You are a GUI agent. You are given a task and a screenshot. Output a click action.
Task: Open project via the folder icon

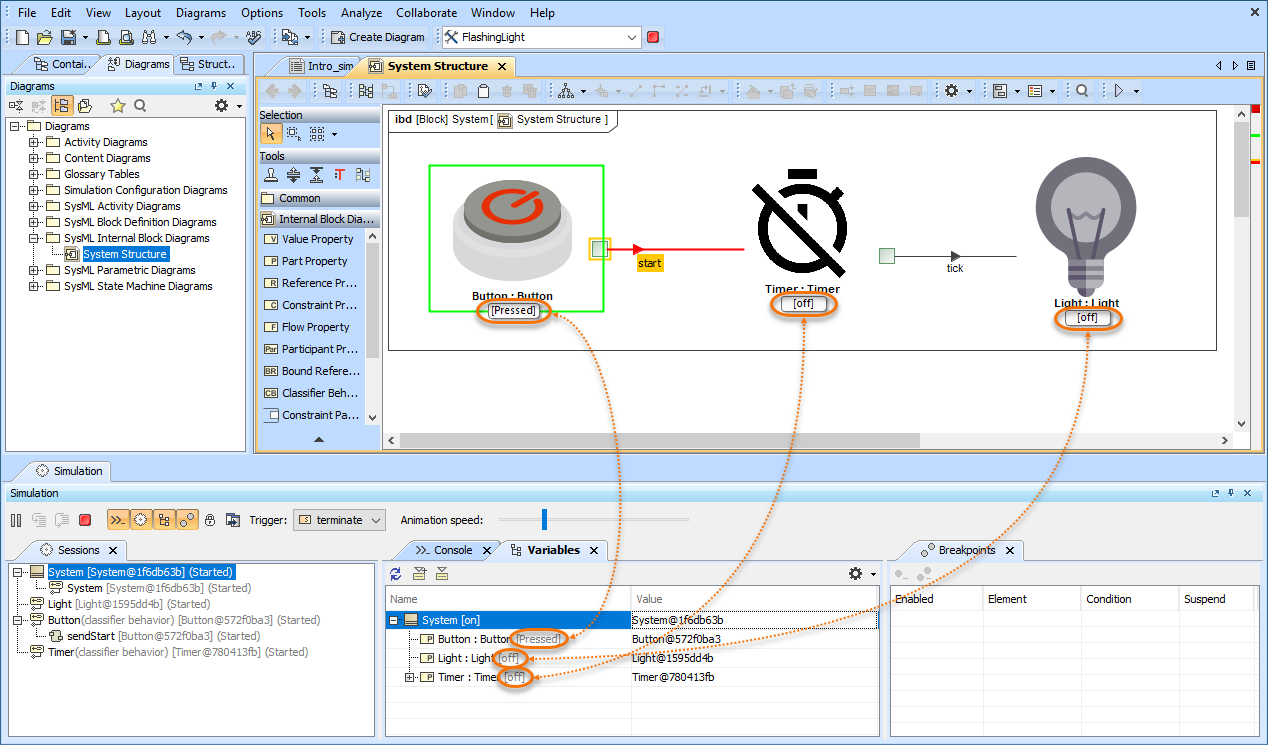click(x=44, y=37)
